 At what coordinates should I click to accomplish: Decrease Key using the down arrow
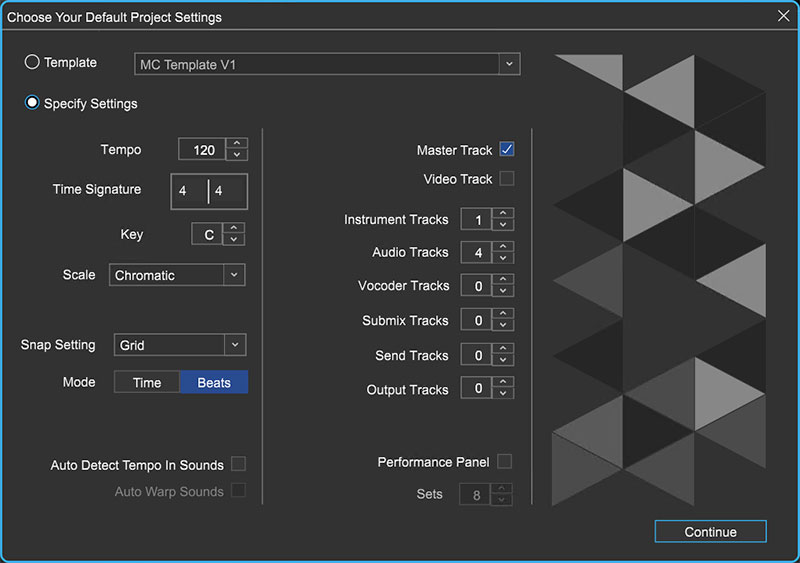(234, 240)
